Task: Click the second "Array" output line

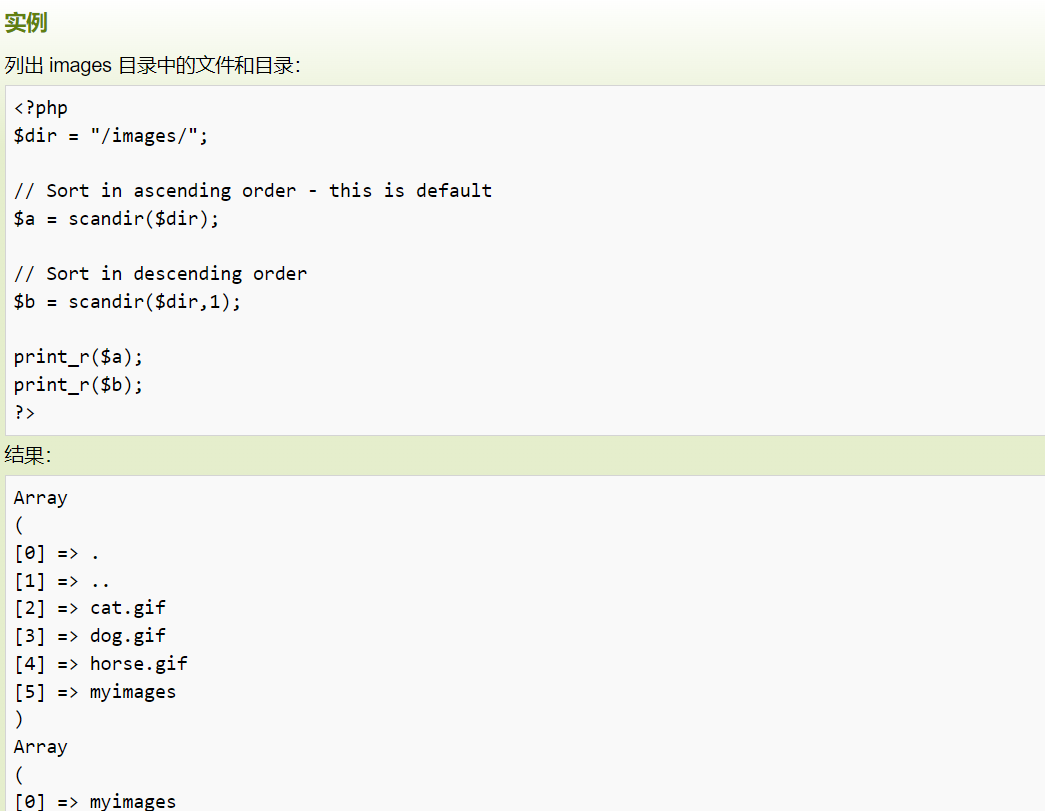Action: (41, 747)
